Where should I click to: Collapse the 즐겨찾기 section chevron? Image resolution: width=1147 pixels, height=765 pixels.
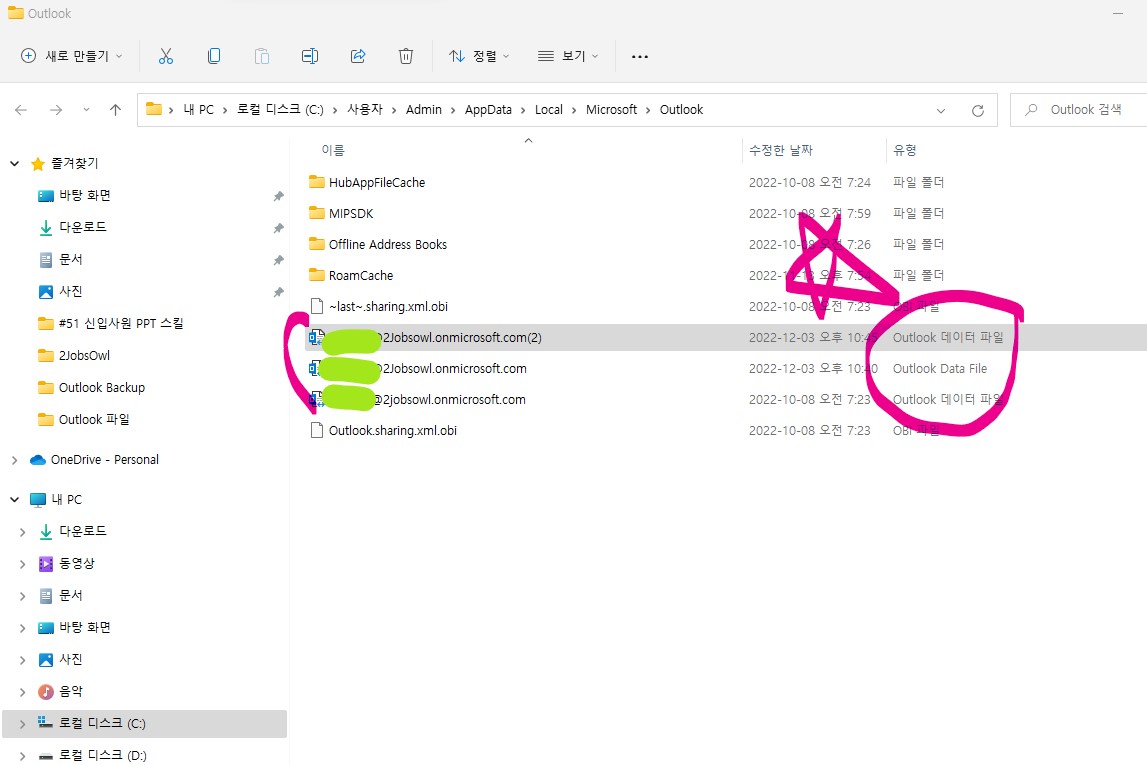click(x=14, y=163)
